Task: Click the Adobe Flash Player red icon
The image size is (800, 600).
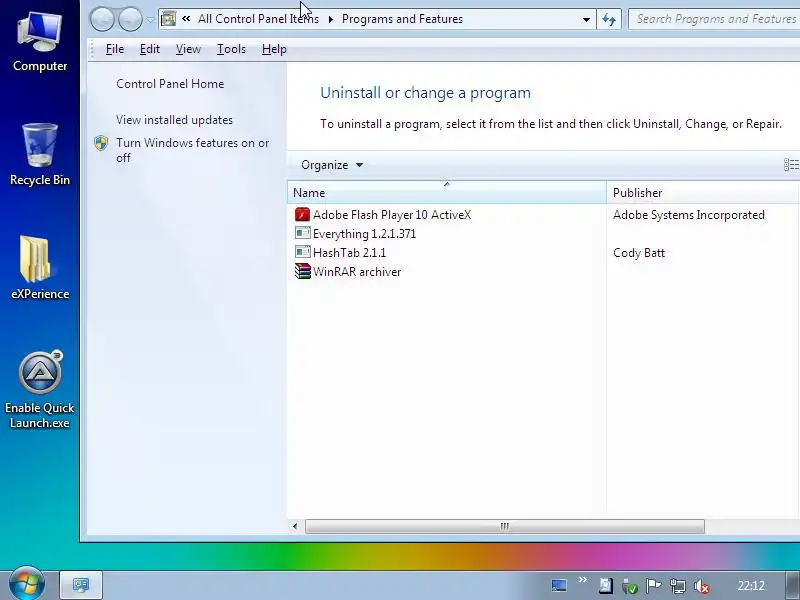Action: [x=303, y=215]
